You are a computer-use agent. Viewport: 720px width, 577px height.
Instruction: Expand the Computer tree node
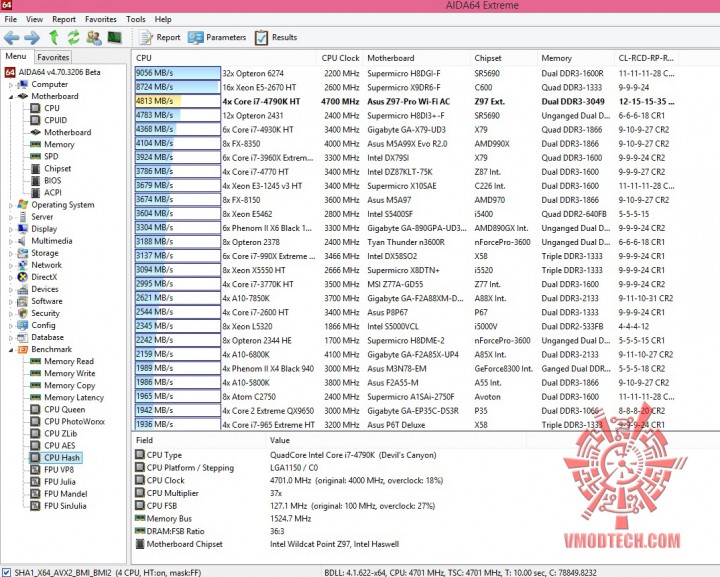[x=11, y=84]
